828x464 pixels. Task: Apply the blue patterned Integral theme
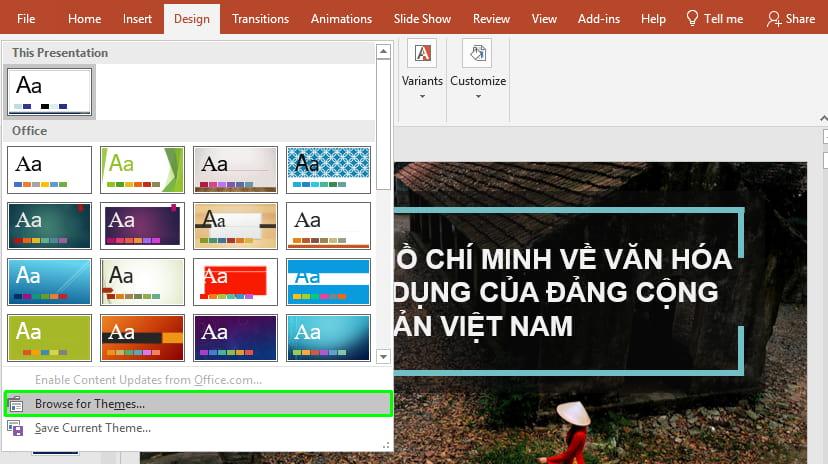tap(328, 170)
